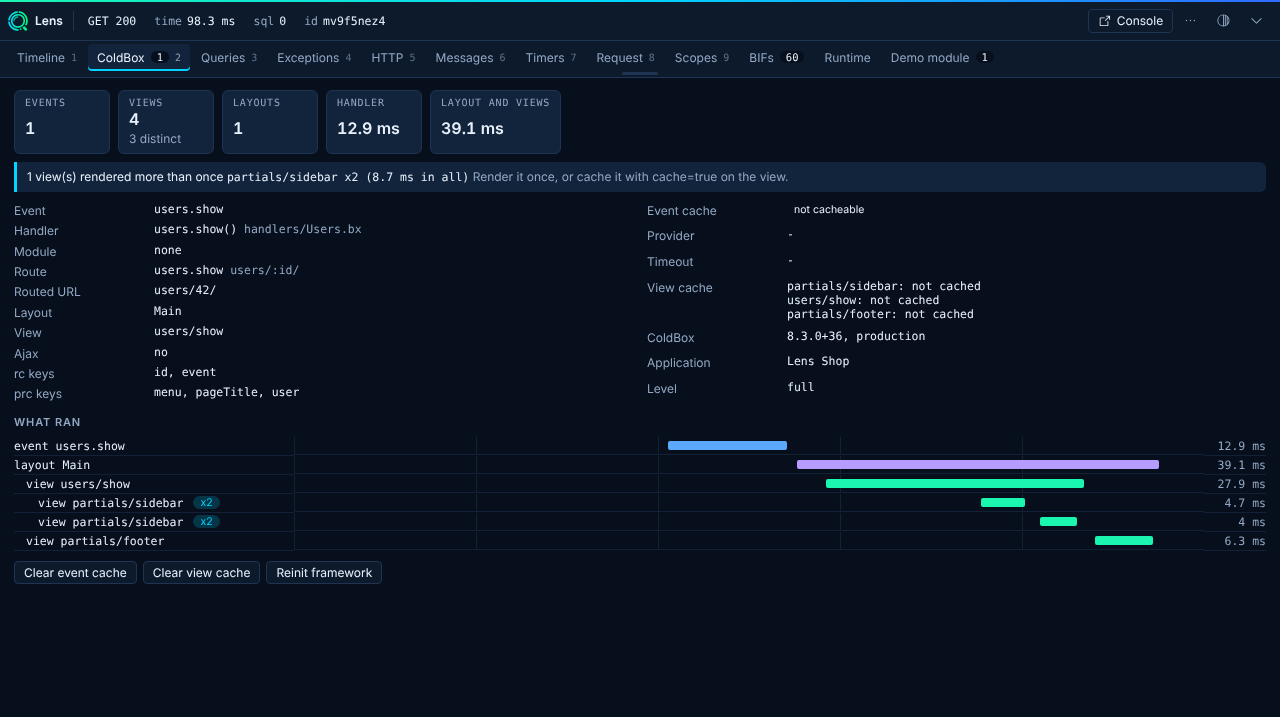Viewport: 1280px width, 717px height.
Task: Click the Handler 12.9 ms card
Action: (x=374, y=122)
